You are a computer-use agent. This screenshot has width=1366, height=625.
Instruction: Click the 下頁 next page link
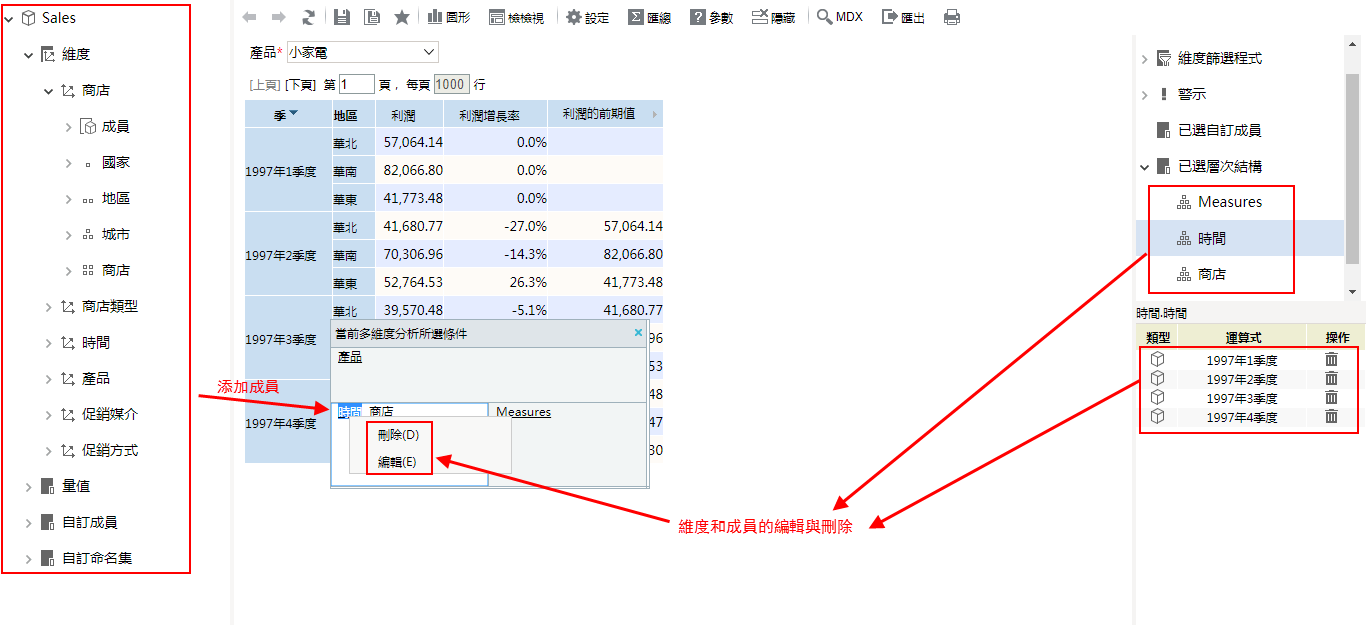coord(300,85)
